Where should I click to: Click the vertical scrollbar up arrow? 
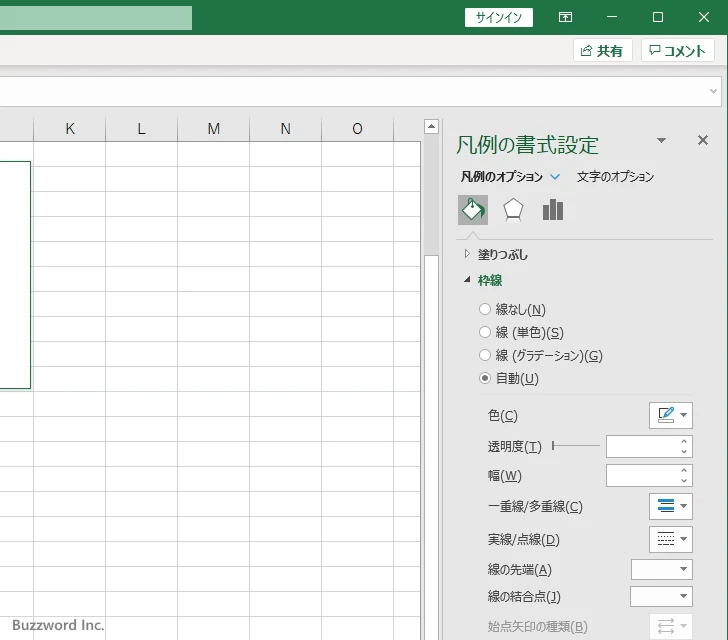pyautogui.click(x=431, y=126)
